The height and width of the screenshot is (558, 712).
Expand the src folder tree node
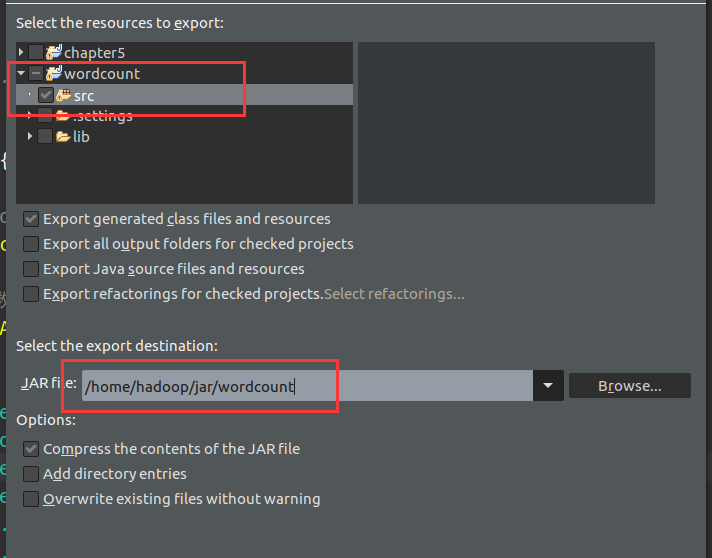pyautogui.click(x=30, y=95)
